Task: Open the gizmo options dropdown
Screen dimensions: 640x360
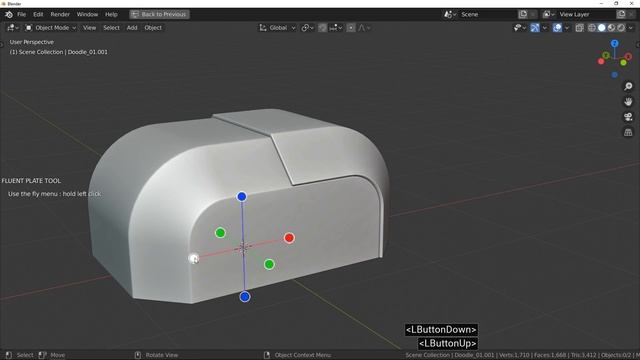Action: pyautogui.click(x=544, y=28)
